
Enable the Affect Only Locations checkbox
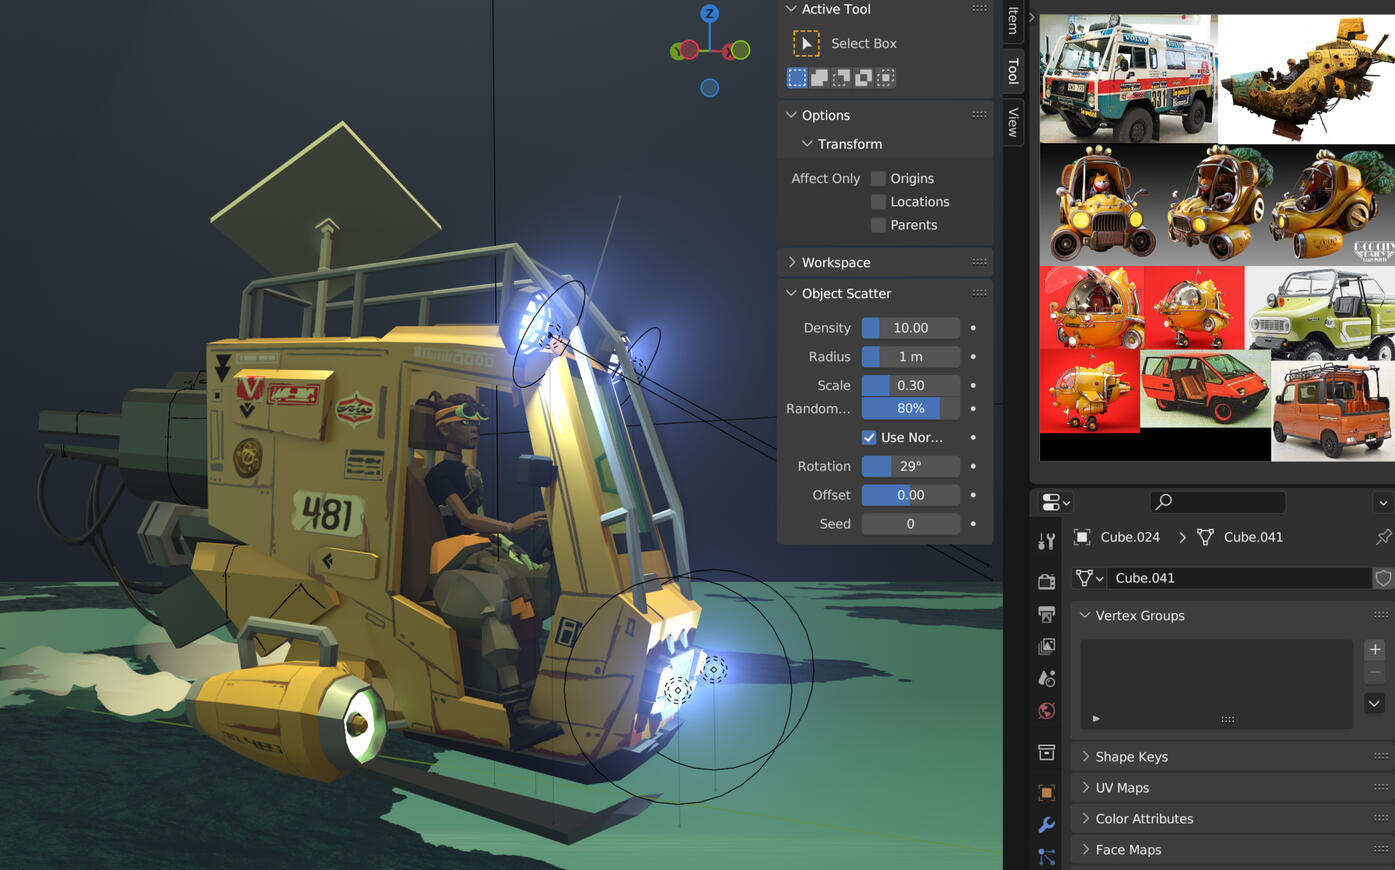pos(878,202)
